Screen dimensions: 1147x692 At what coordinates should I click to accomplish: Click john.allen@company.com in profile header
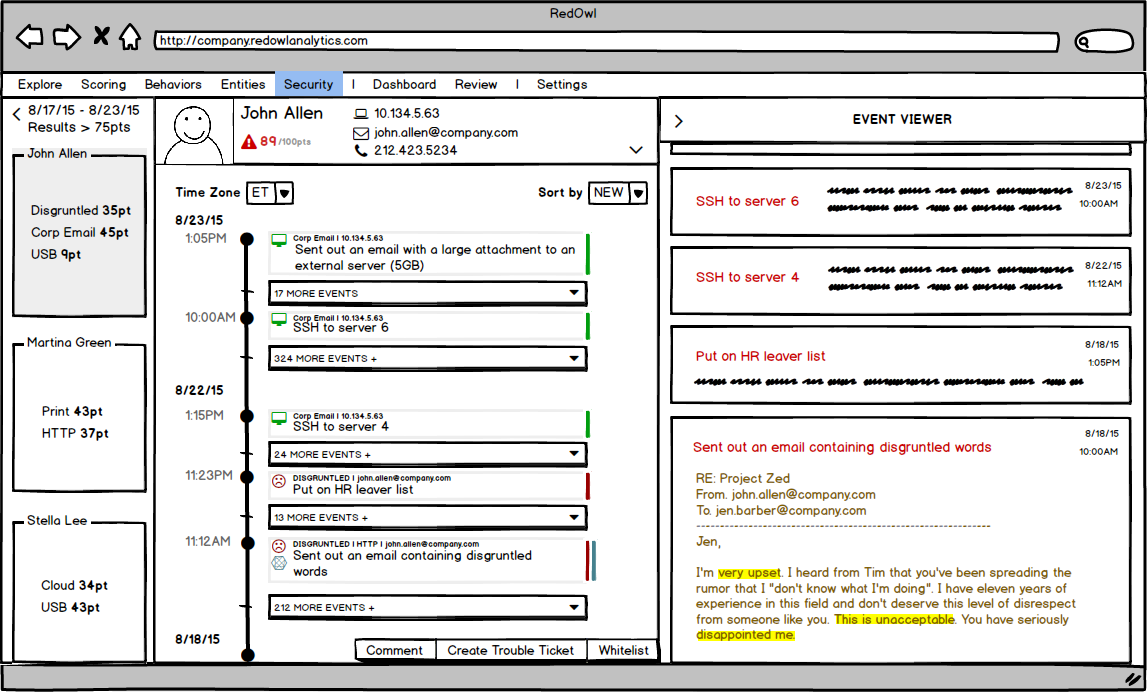coord(445,133)
